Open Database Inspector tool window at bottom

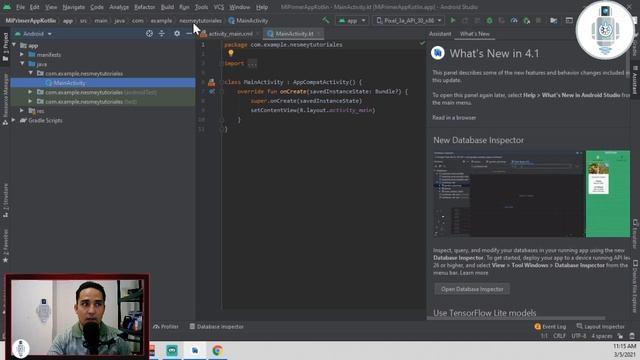[x=216, y=327]
